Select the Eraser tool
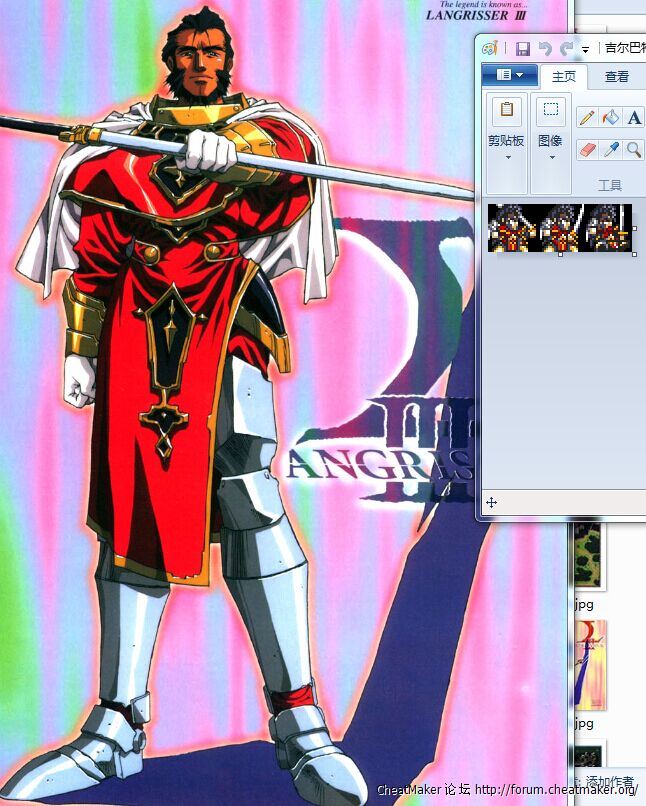The image size is (646, 806). 587,149
